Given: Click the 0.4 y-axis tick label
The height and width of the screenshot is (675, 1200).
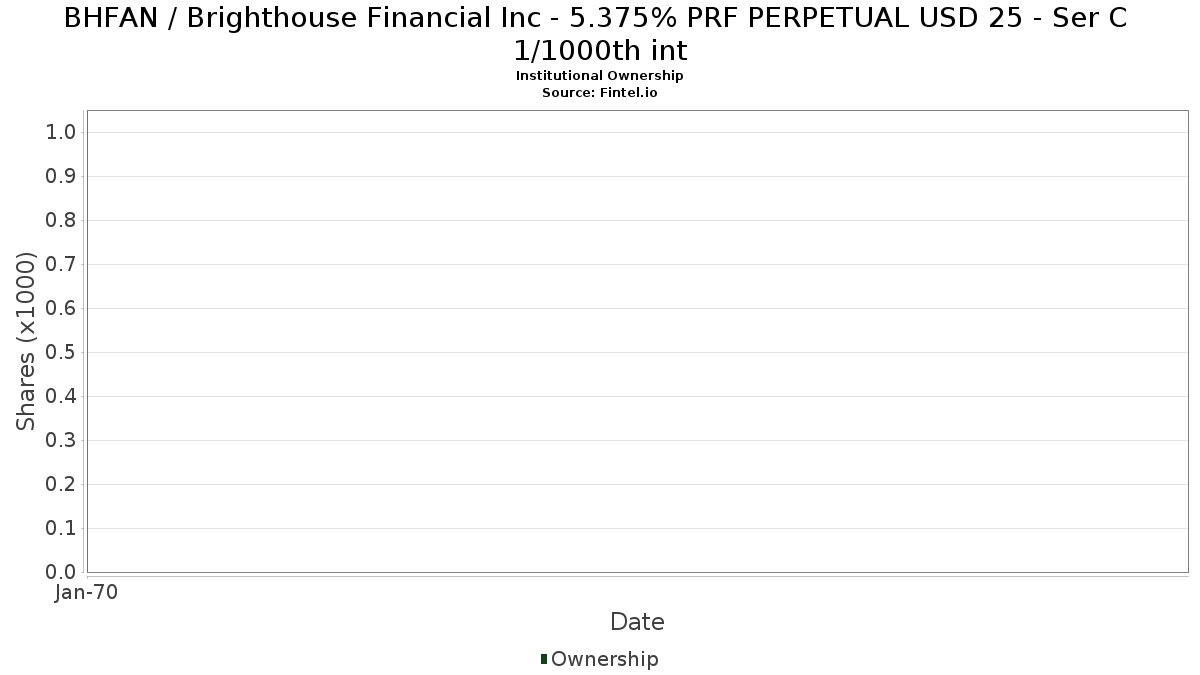Looking at the screenshot, I should point(62,397).
